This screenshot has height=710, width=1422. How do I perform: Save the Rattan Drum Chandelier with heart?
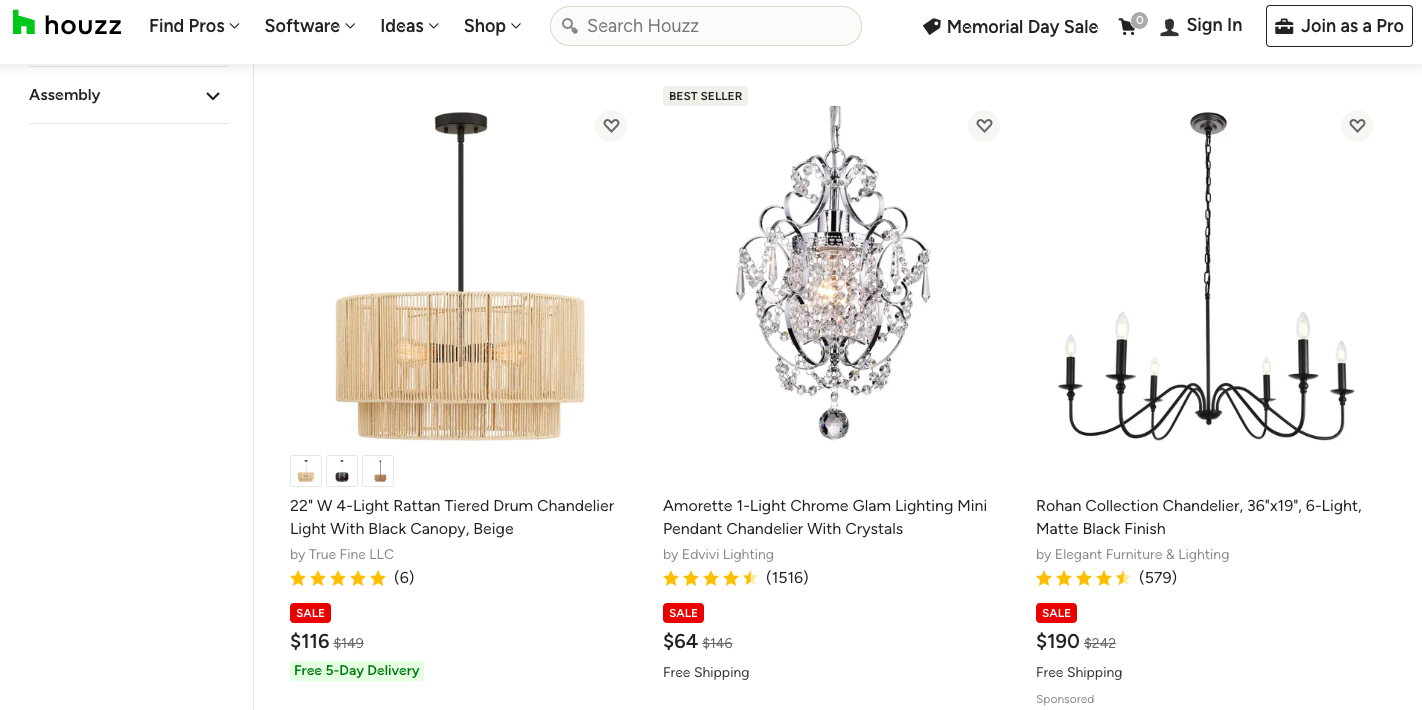point(611,126)
